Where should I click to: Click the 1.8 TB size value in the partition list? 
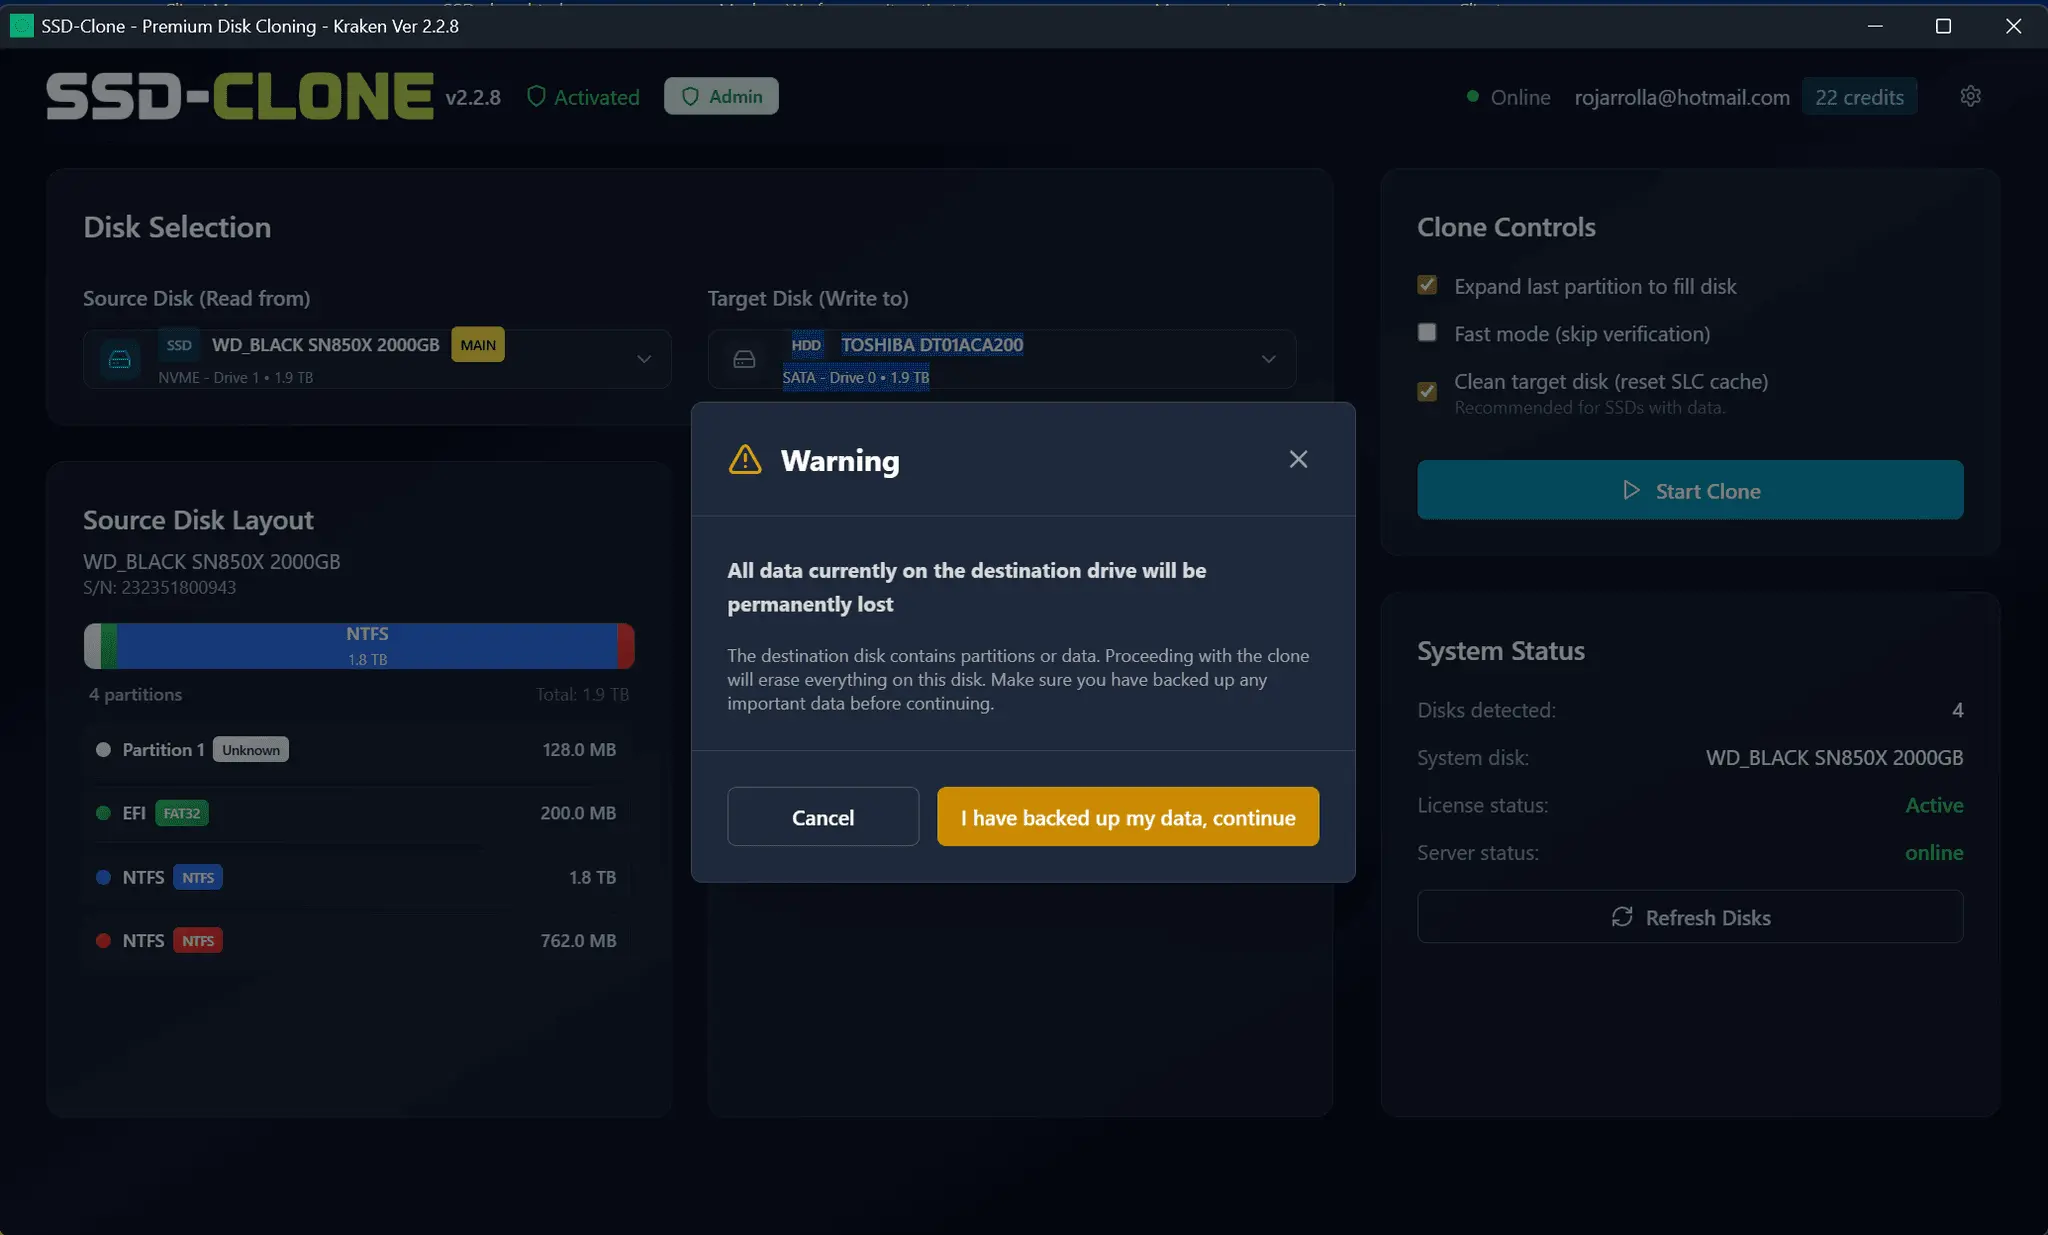[x=592, y=877]
